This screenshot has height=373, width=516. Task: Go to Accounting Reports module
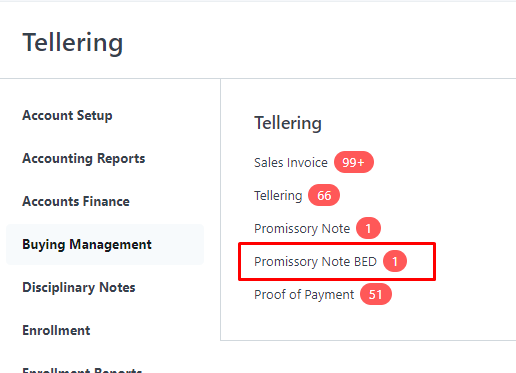84,158
